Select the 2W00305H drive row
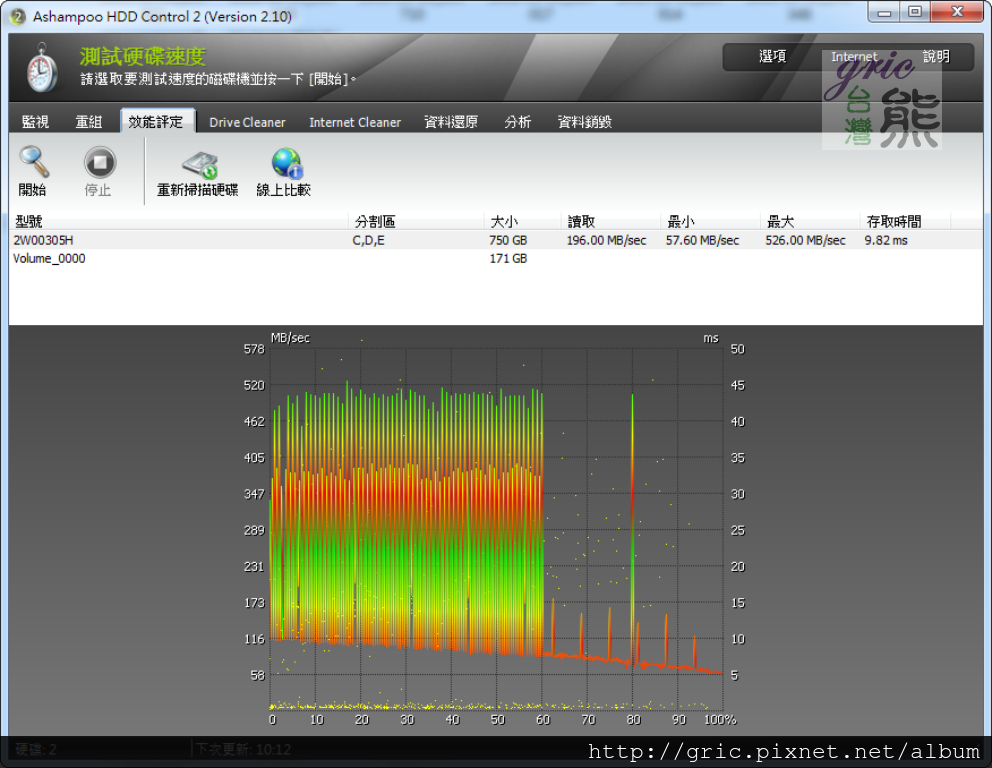Screen dimensions: 992x768 [496, 240]
